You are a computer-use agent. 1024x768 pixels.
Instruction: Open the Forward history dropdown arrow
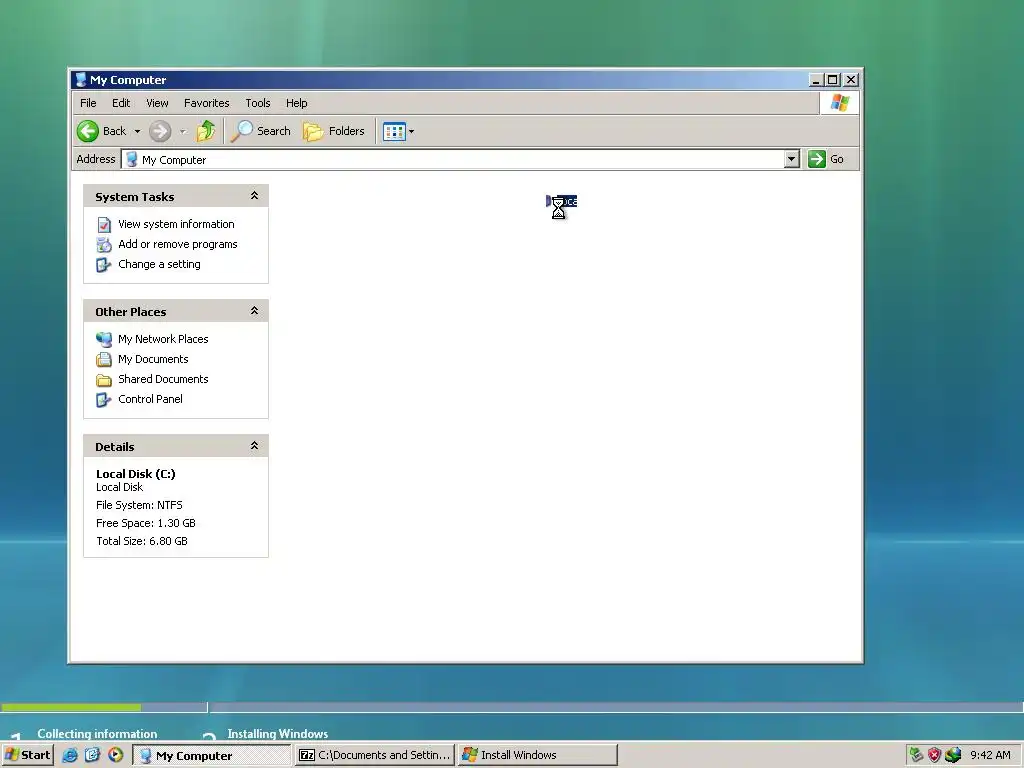(x=183, y=131)
